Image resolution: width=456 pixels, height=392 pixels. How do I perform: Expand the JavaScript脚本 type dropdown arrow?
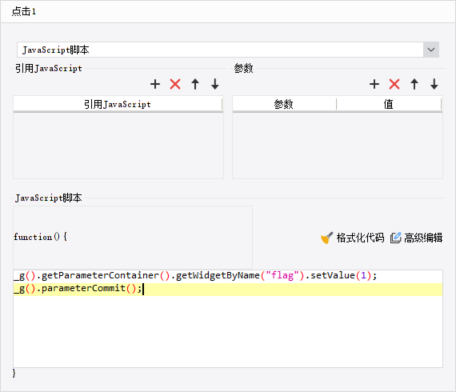(431, 50)
